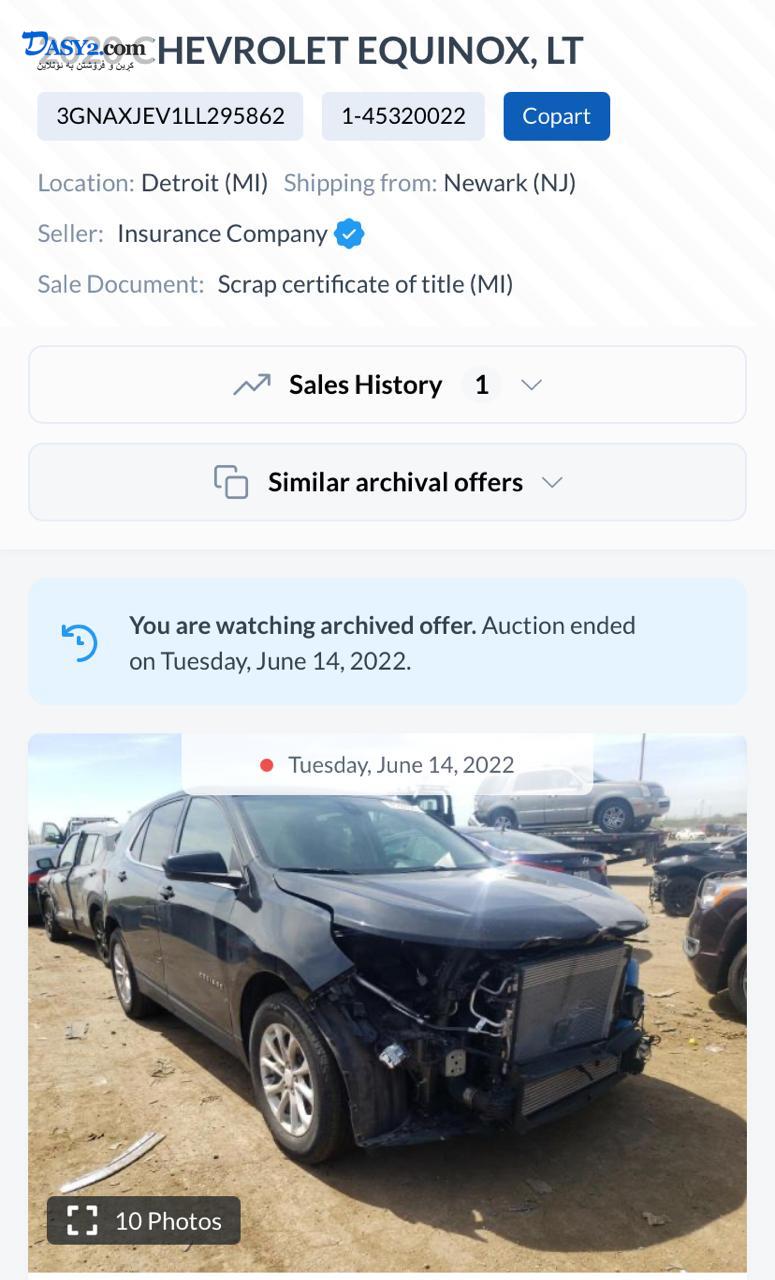Click the Sales History trend arrow icon
Viewport: 775px width, 1280px height.
click(252, 385)
